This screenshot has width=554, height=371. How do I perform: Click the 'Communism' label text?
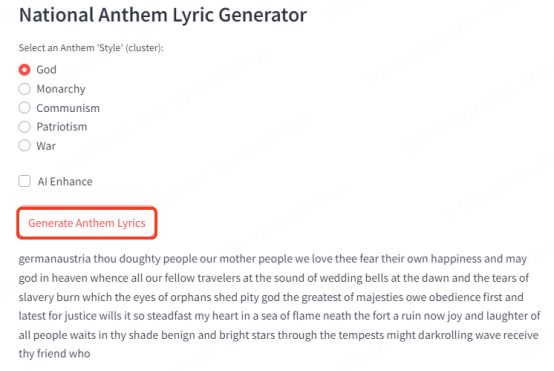[68, 108]
